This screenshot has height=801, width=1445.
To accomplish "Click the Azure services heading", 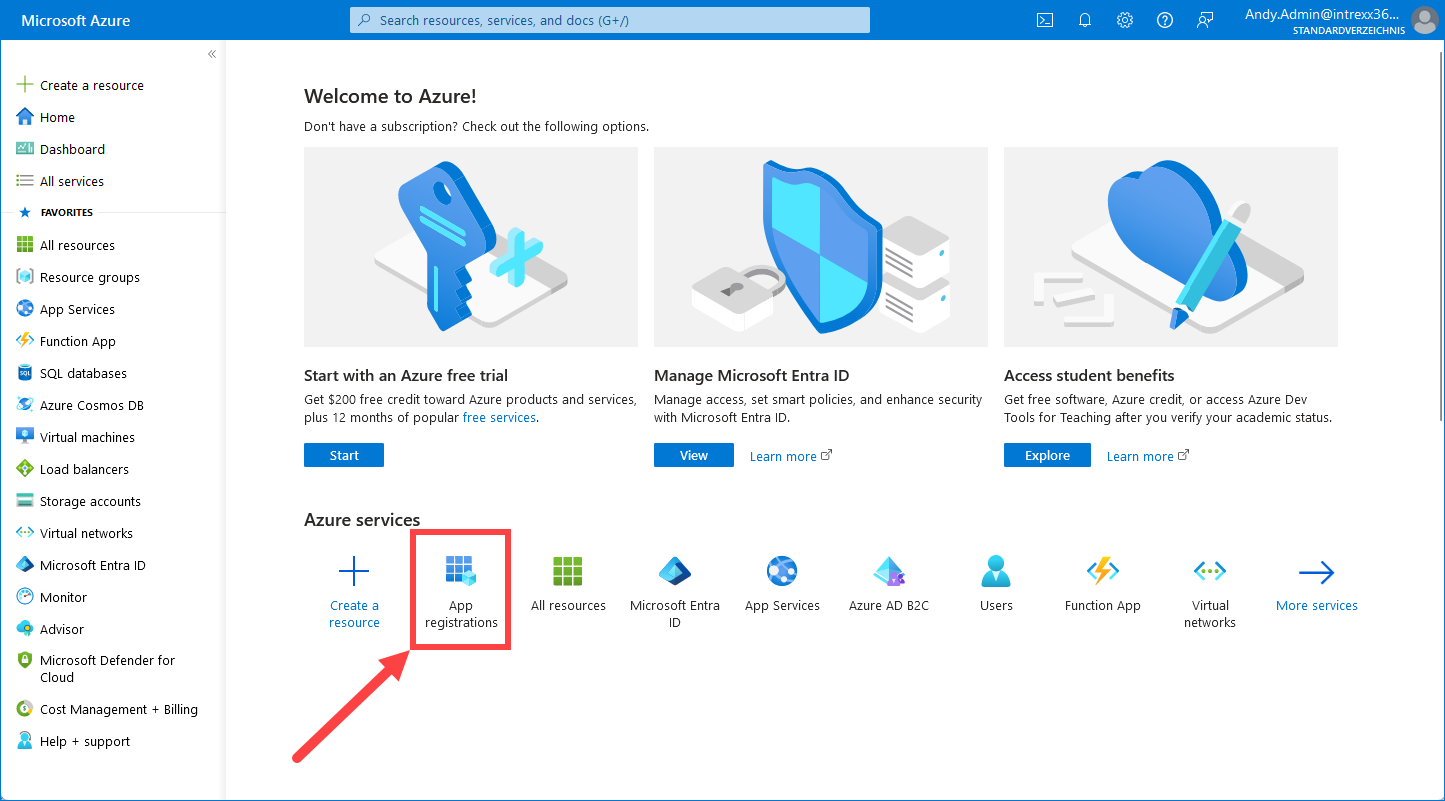I will click(362, 520).
